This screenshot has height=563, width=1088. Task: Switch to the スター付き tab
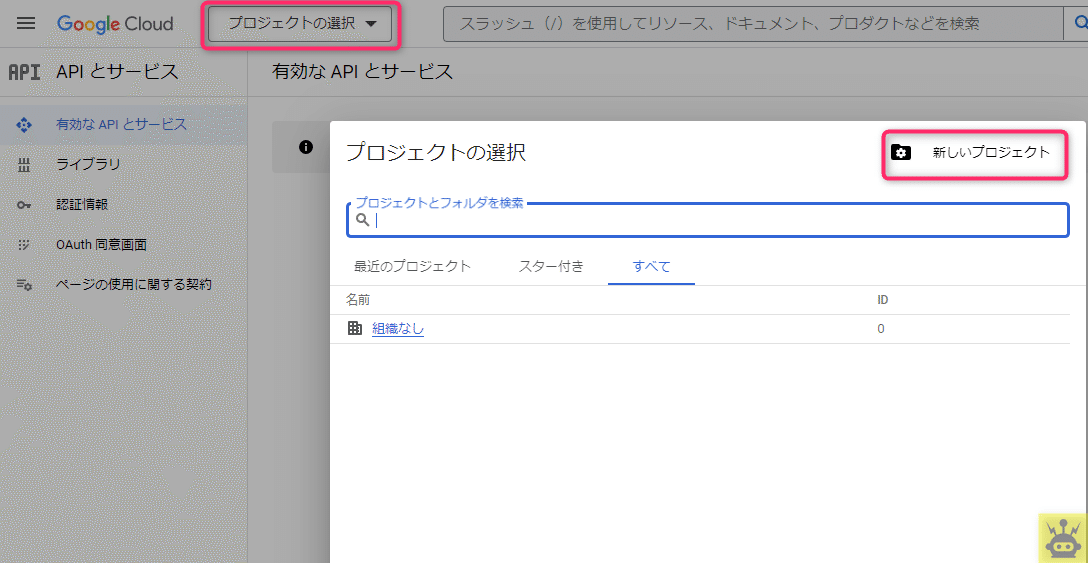coord(551,266)
